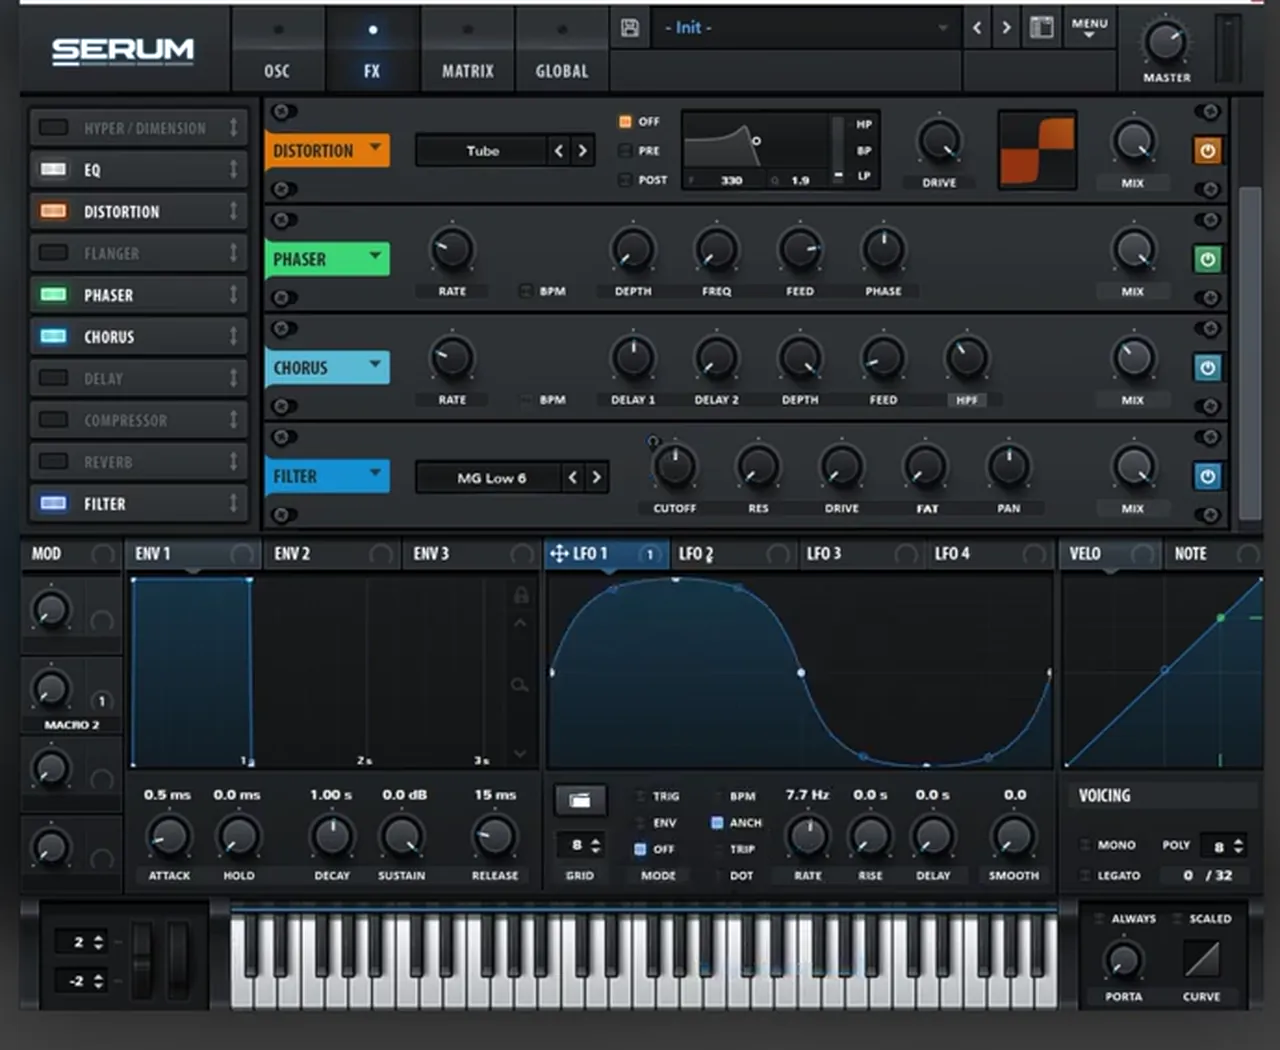Enable the Hyper/Dimension effect in rack list
Screen dimensions: 1280x1050
53,128
